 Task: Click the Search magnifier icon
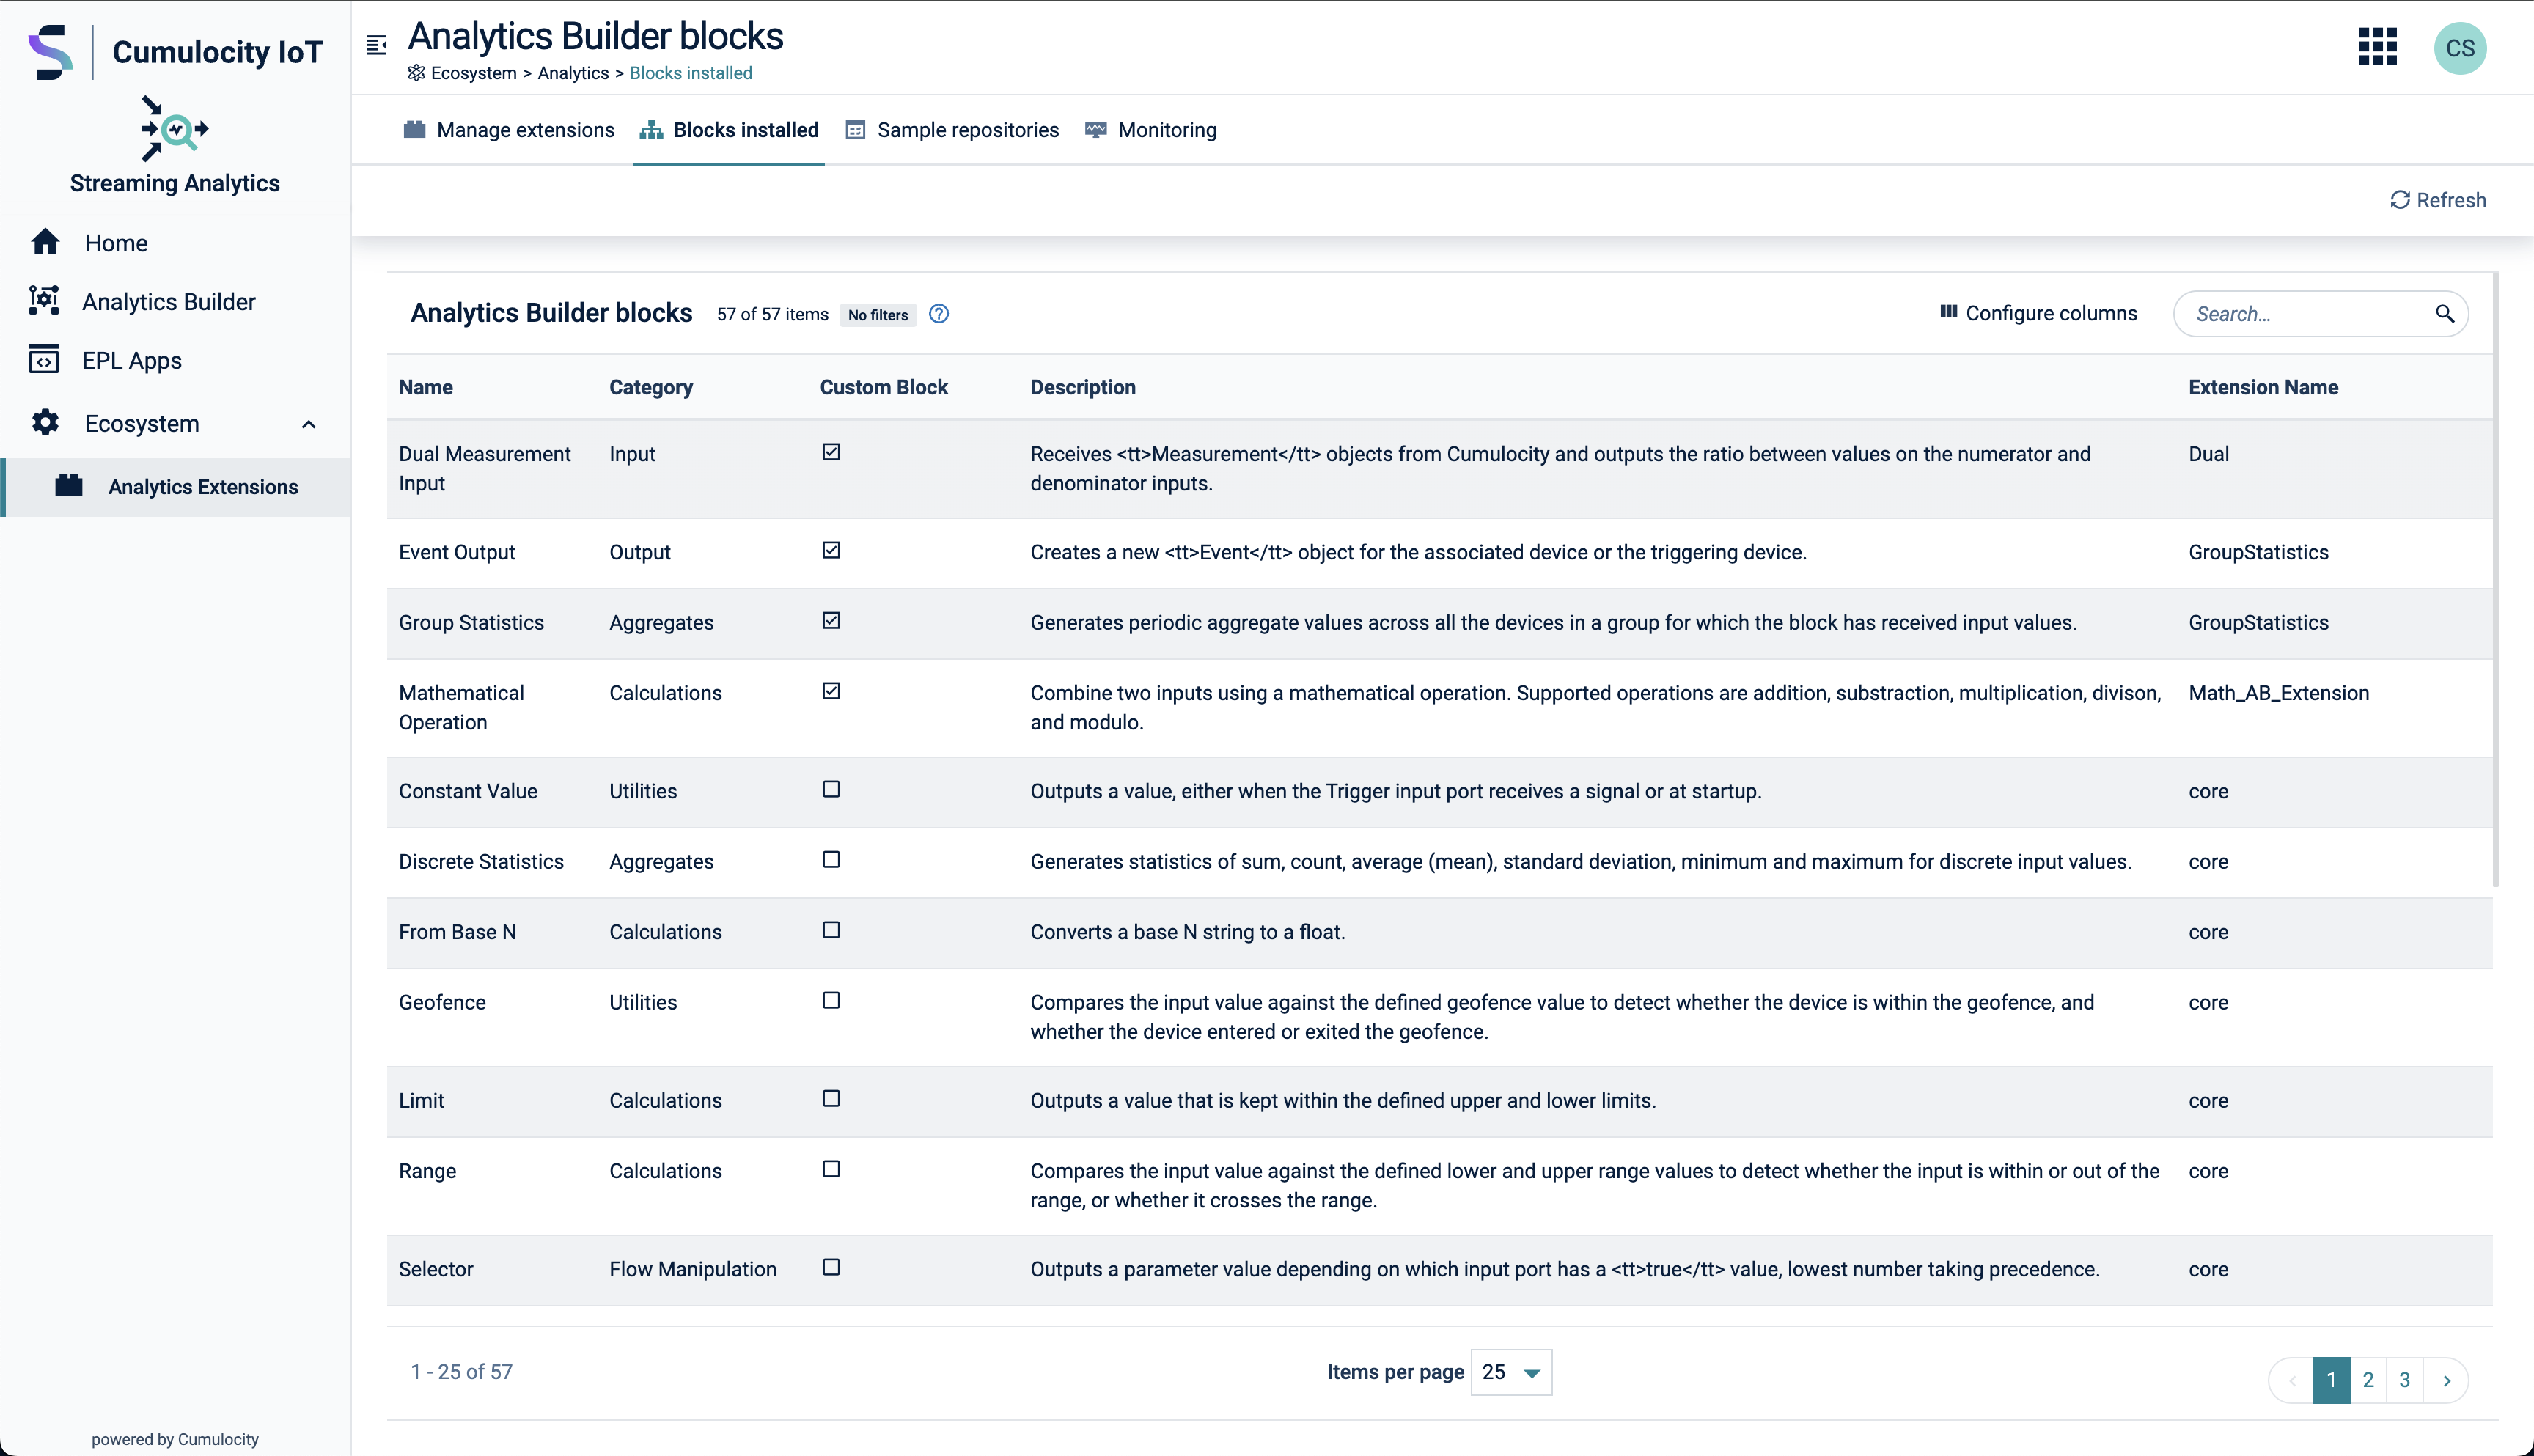point(2445,313)
